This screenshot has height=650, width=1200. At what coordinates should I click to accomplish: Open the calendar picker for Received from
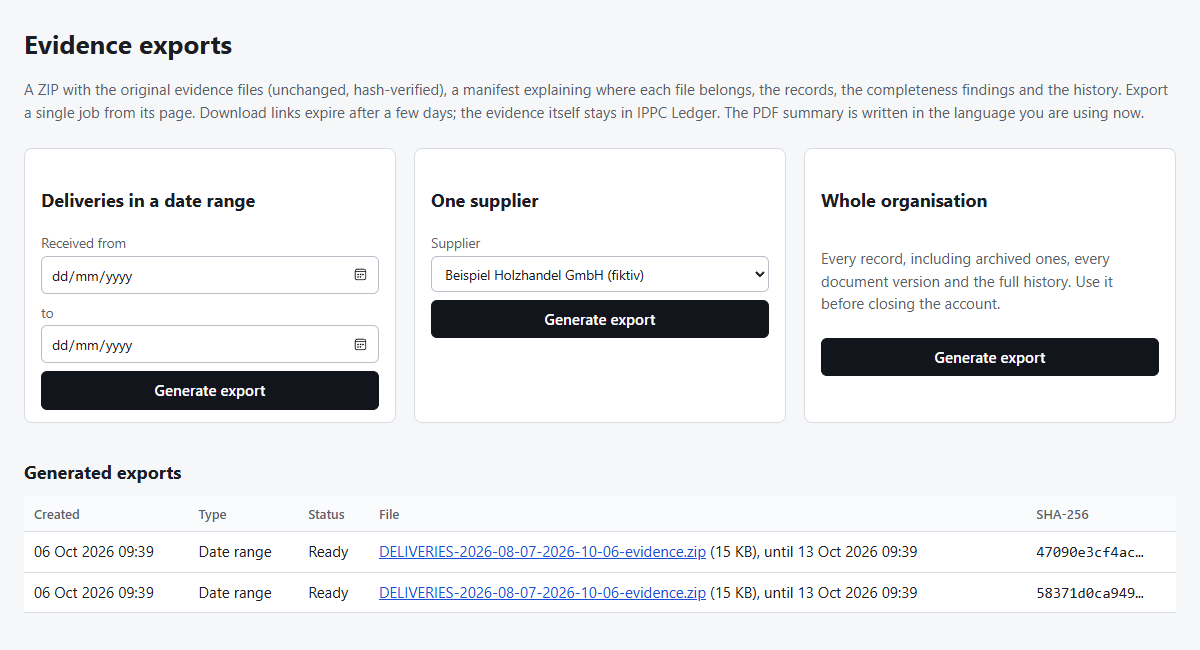pyautogui.click(x=360, y=275)
